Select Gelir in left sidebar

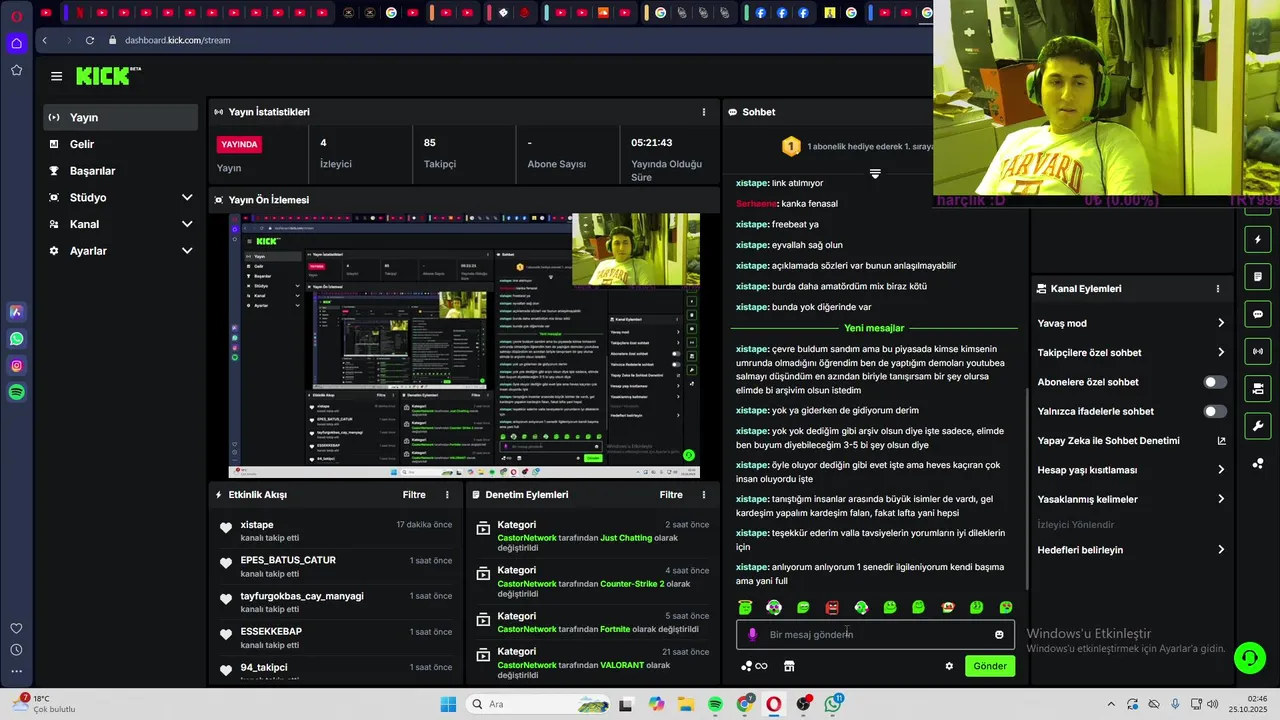[120, 144]
